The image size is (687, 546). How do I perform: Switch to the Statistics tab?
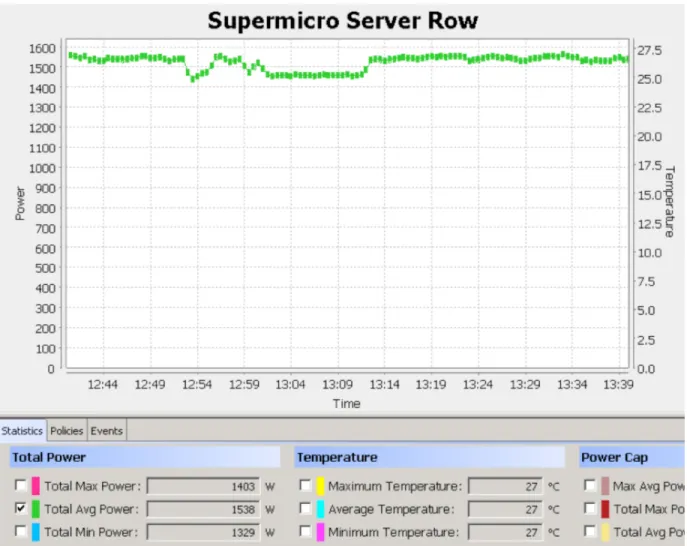22,431
